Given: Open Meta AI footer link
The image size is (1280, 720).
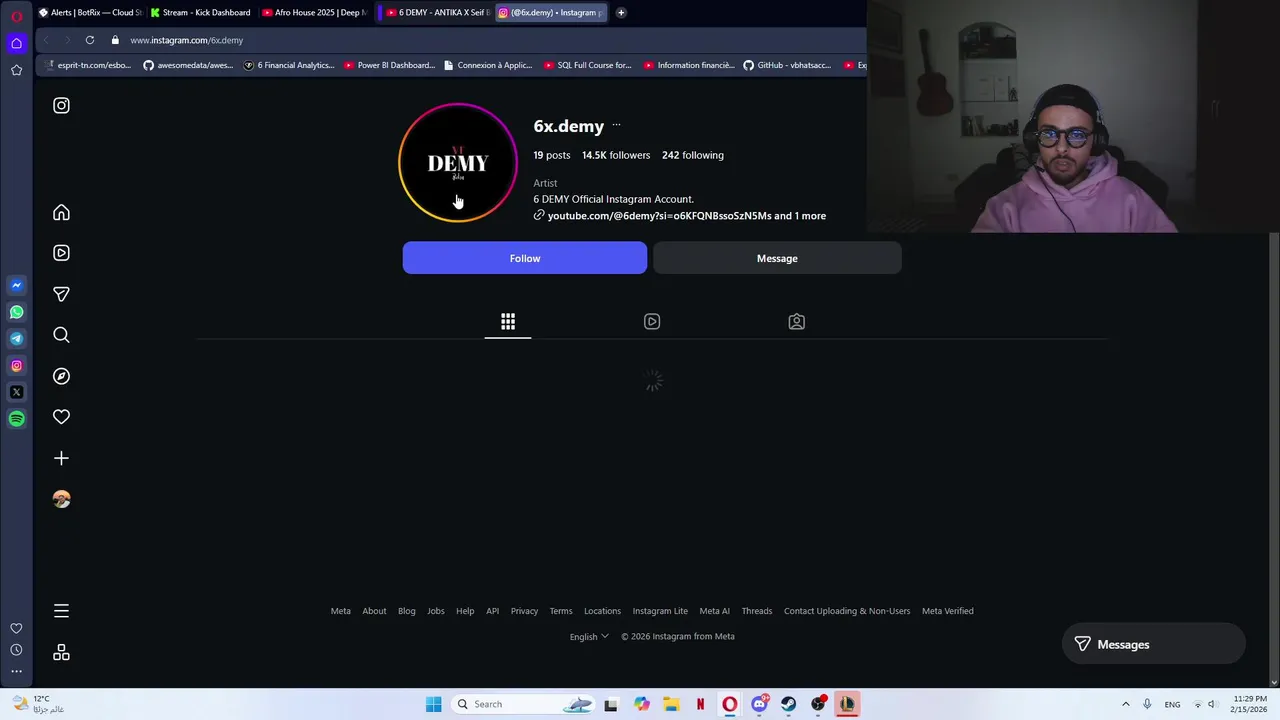Looking at the screenshot, I should tap(714, 611).
